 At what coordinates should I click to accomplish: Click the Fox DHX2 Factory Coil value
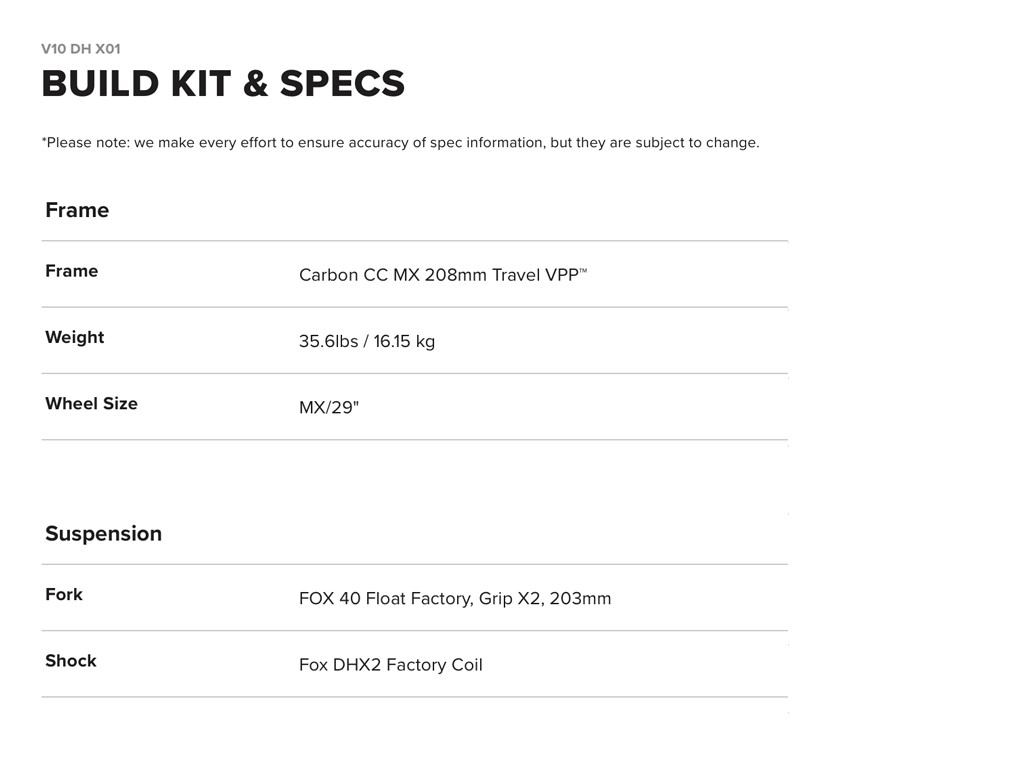[x=391, y=665]
